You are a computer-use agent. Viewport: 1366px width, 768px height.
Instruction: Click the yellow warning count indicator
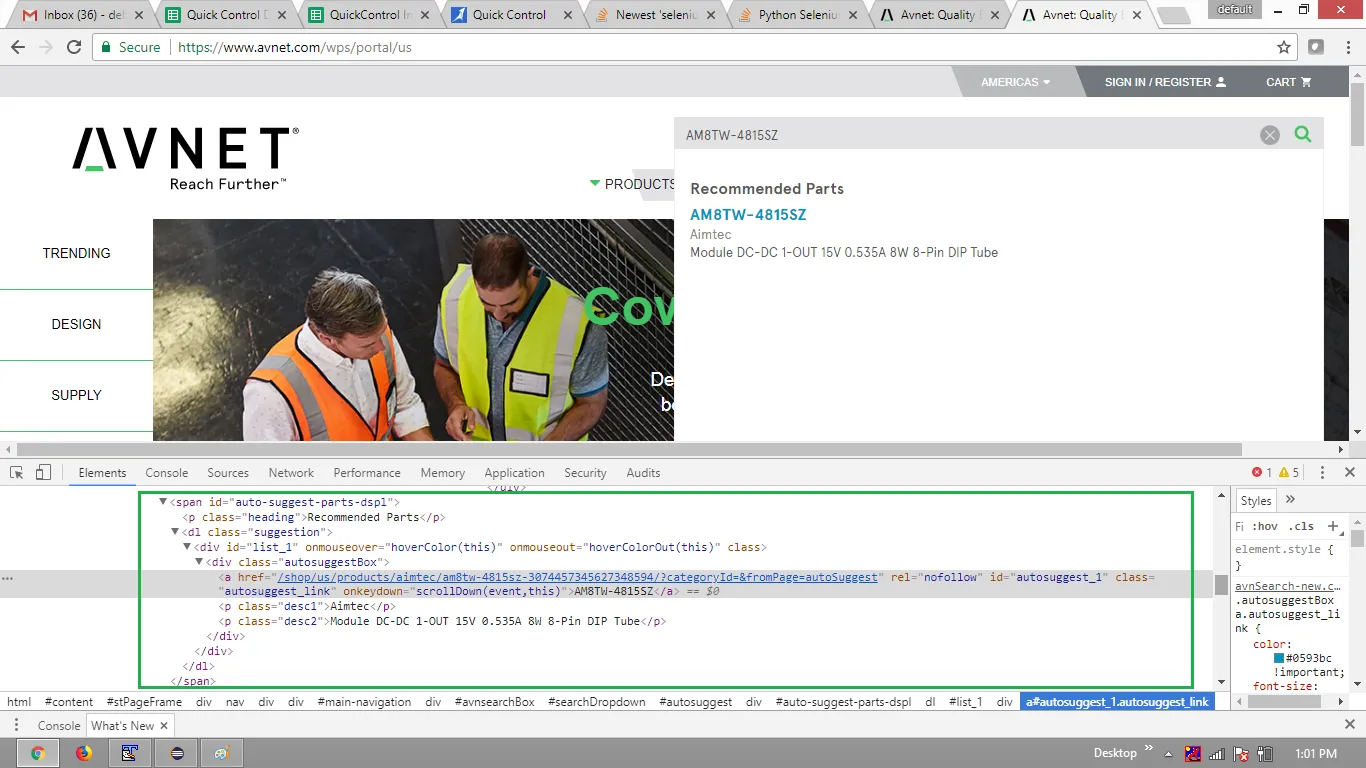coord(1290,473)
